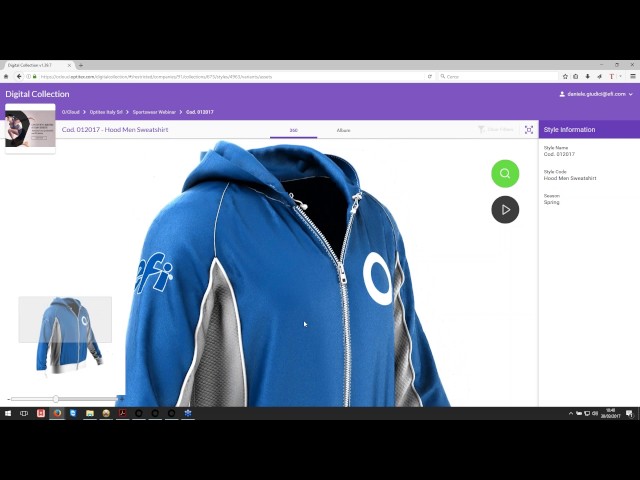Click the Cod. 012017 breadcrumb

(x=200, y=112)
